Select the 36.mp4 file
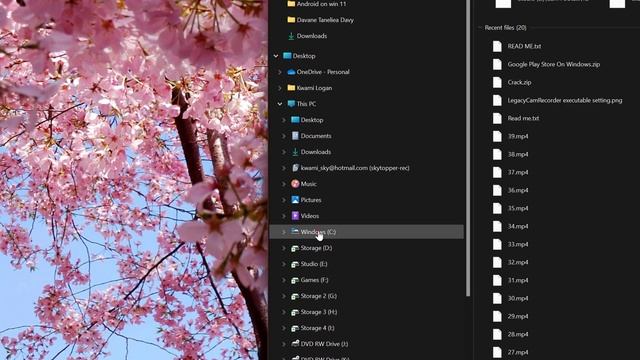 (518, 190)
